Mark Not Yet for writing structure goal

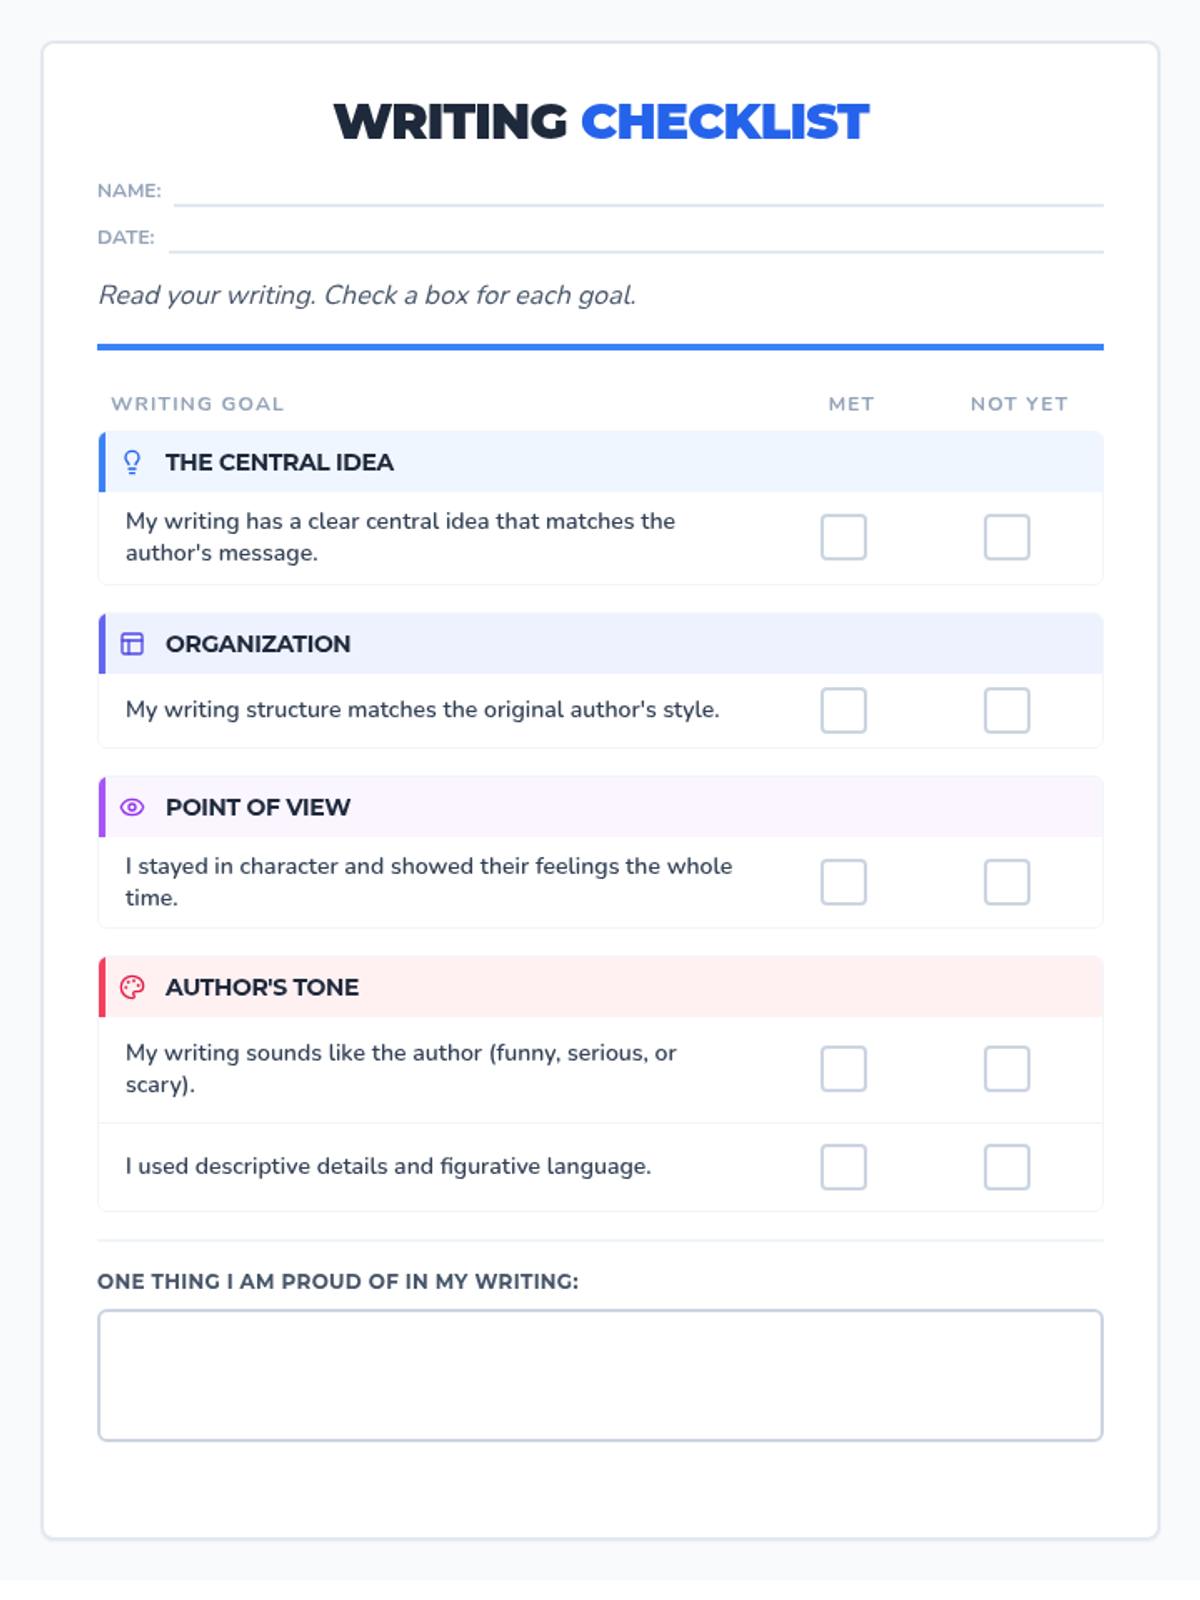tap(1006, 710)
